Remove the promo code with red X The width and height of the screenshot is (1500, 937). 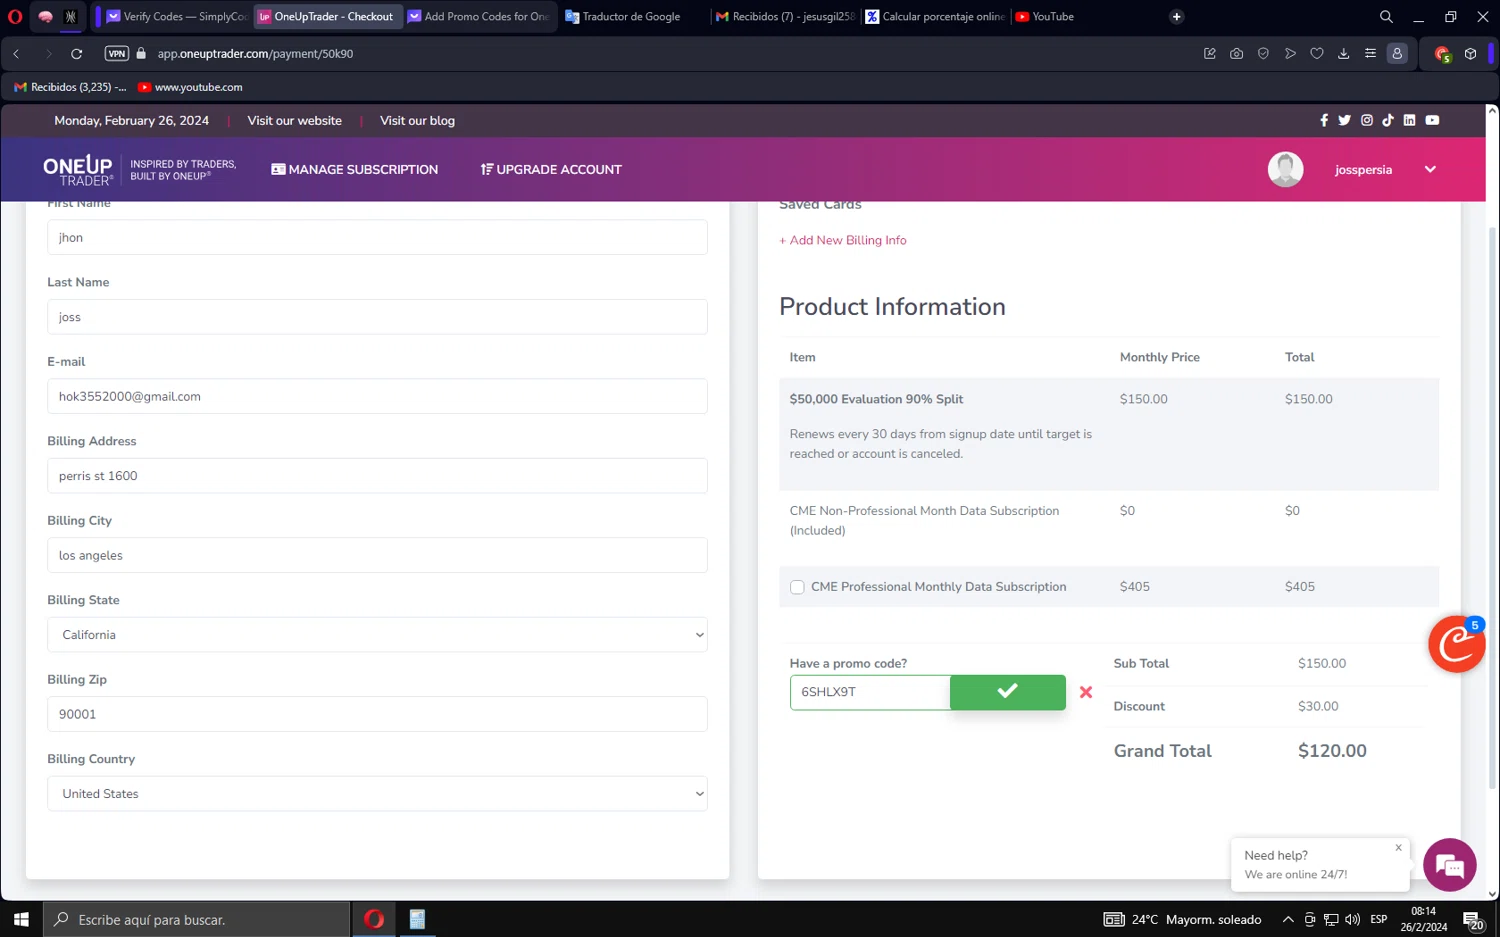point(1086,692)
